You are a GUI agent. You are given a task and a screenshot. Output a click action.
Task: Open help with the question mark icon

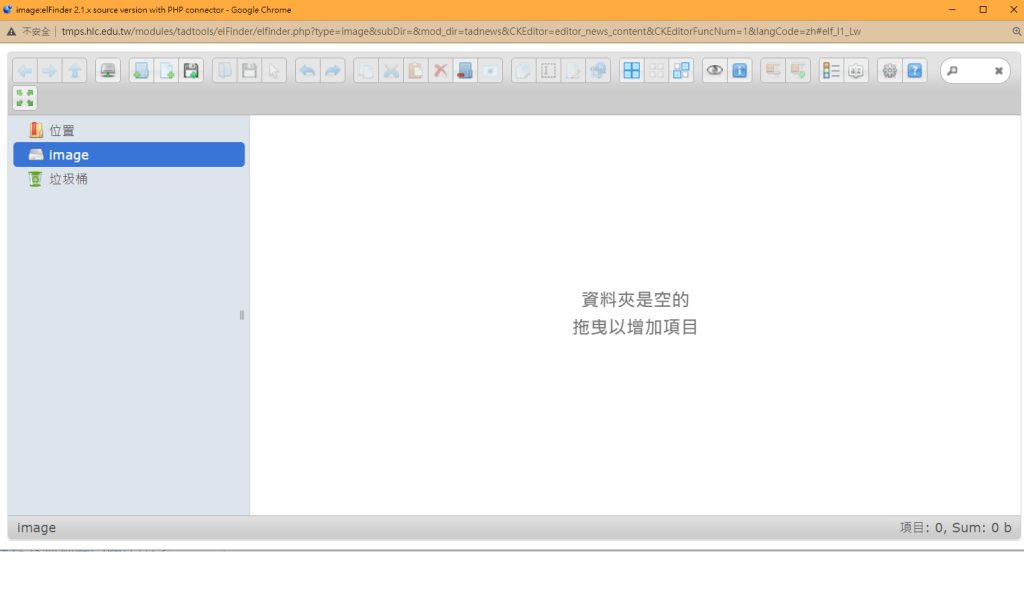point(914,71)
